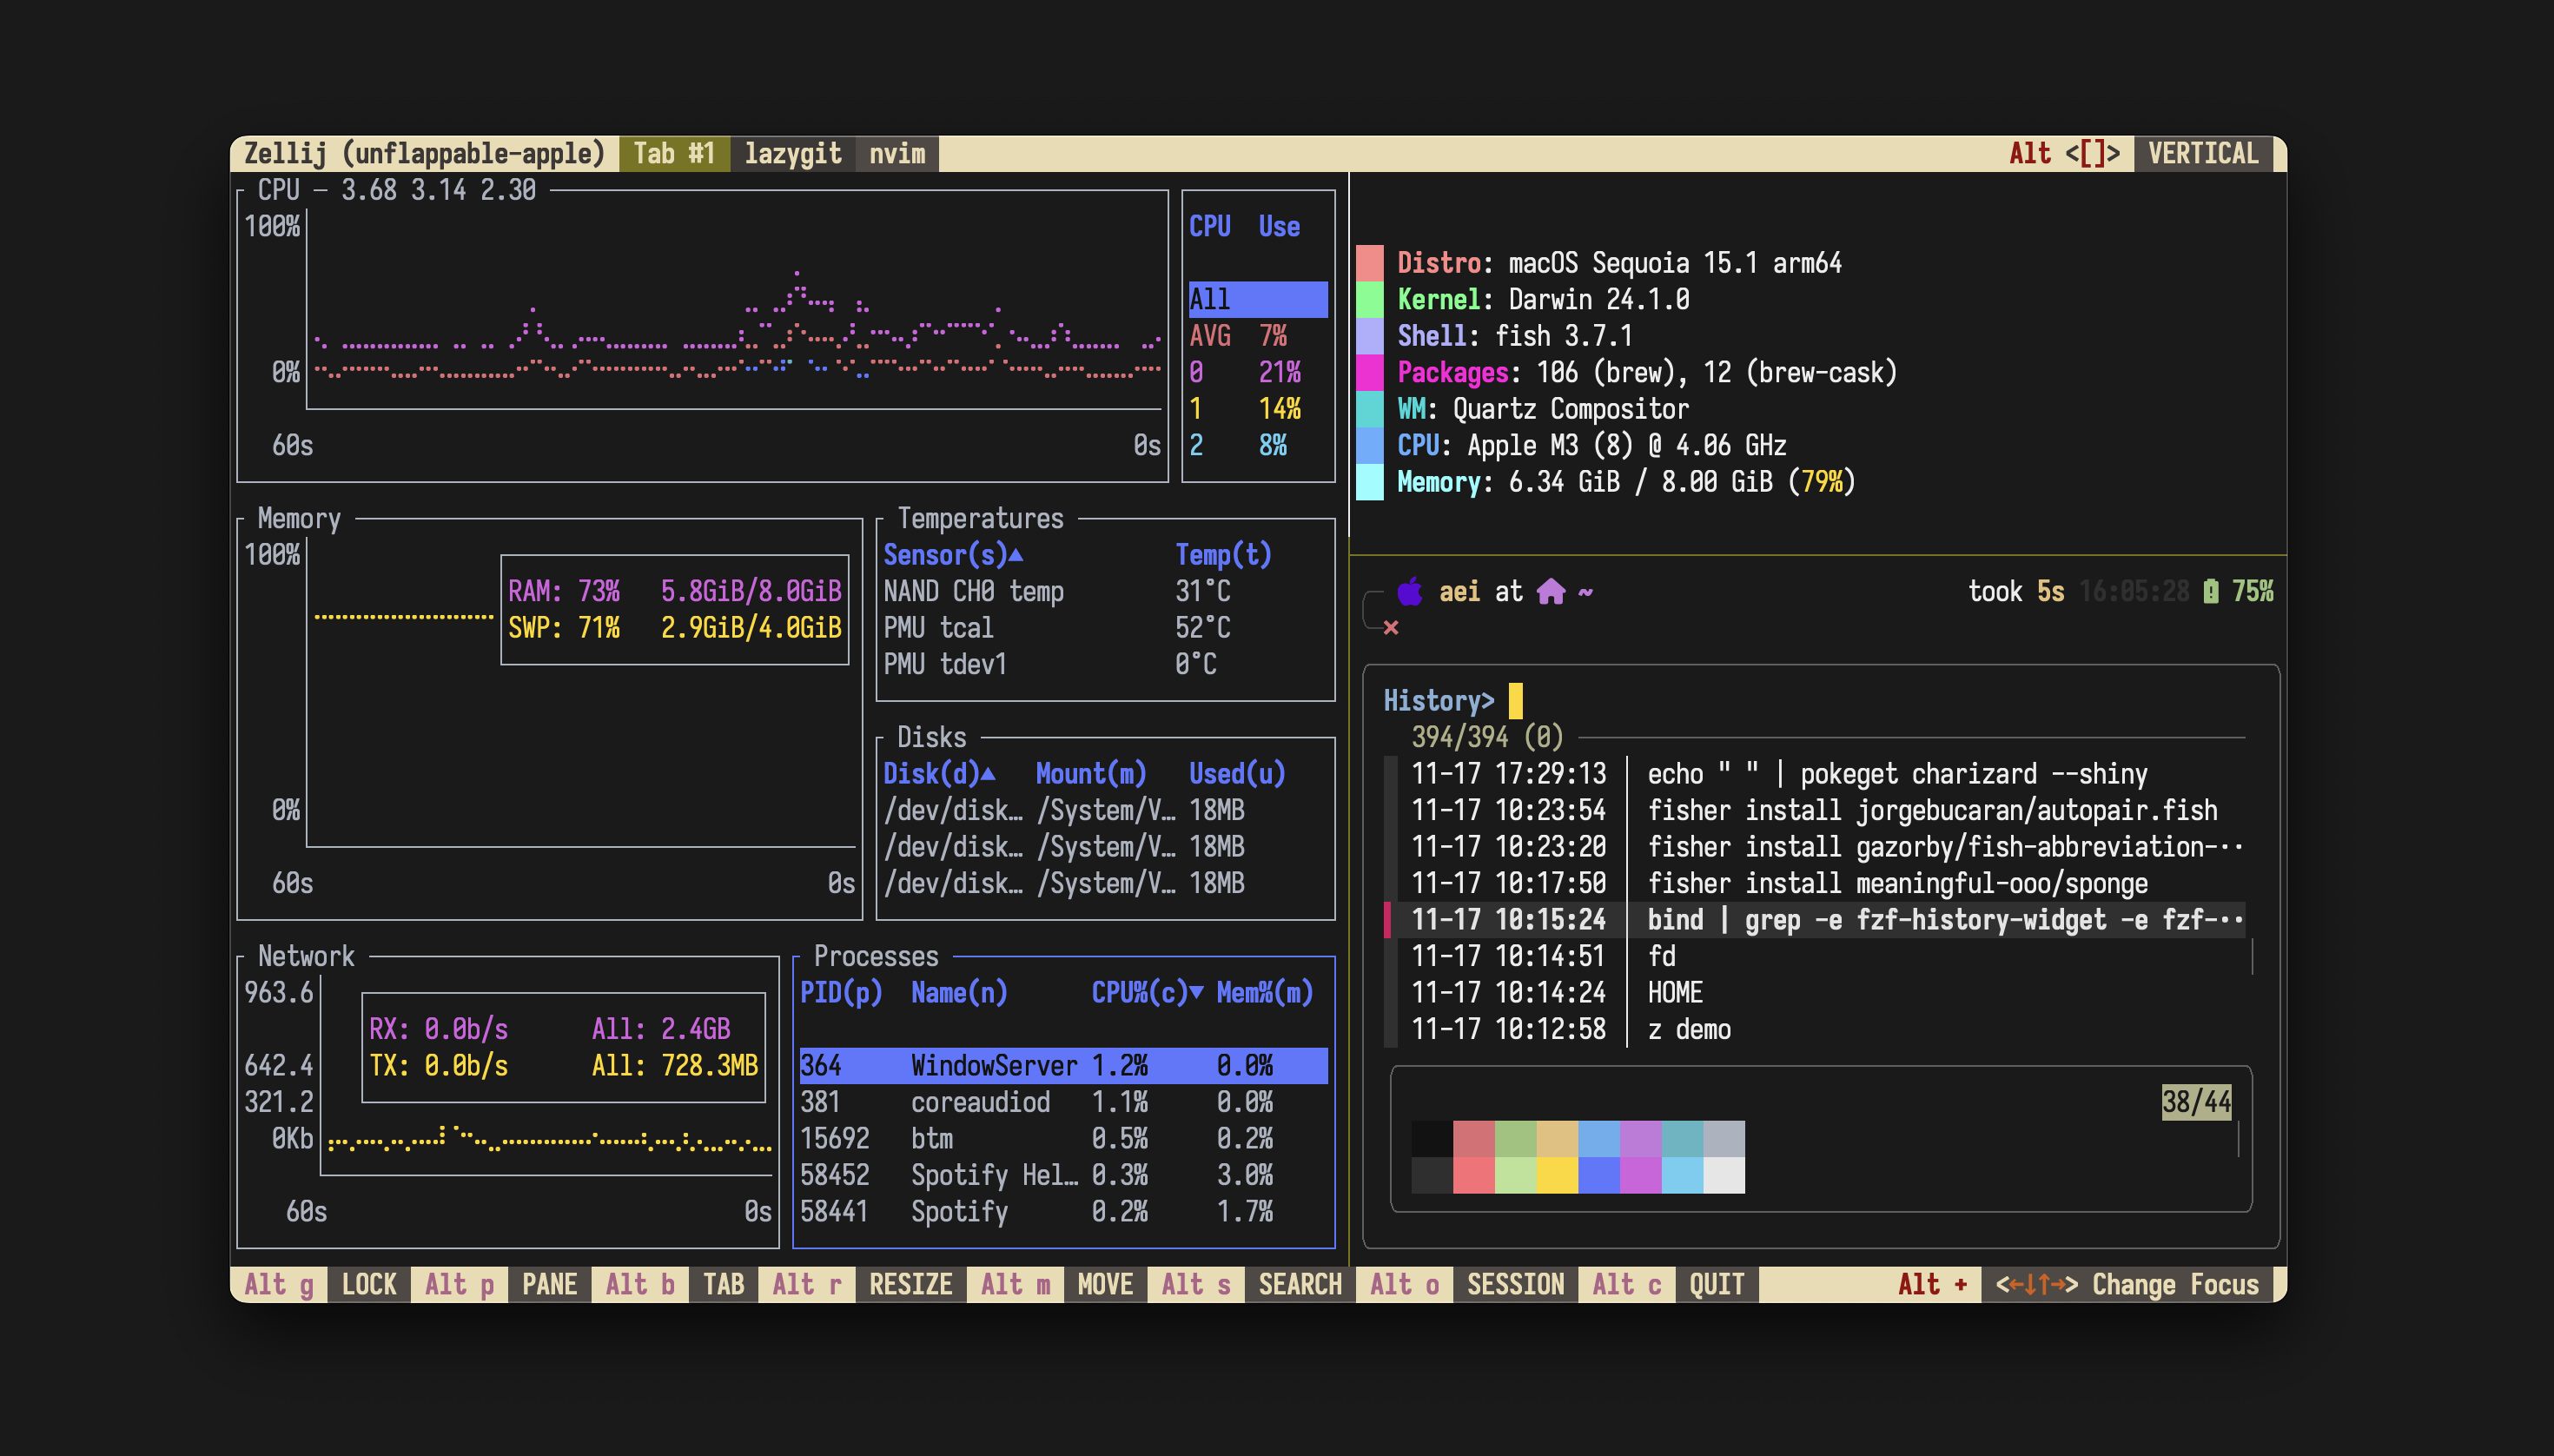Click the magenta Packages color block

pos(1369,372)
